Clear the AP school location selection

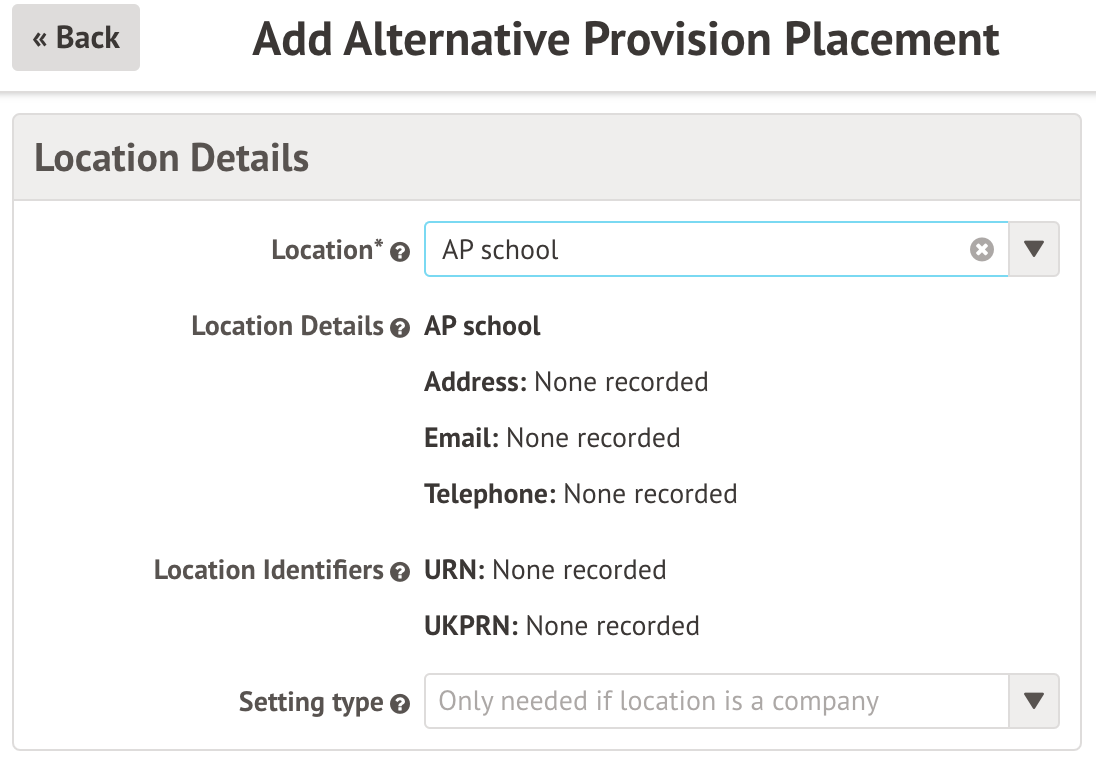pos(982,249)
